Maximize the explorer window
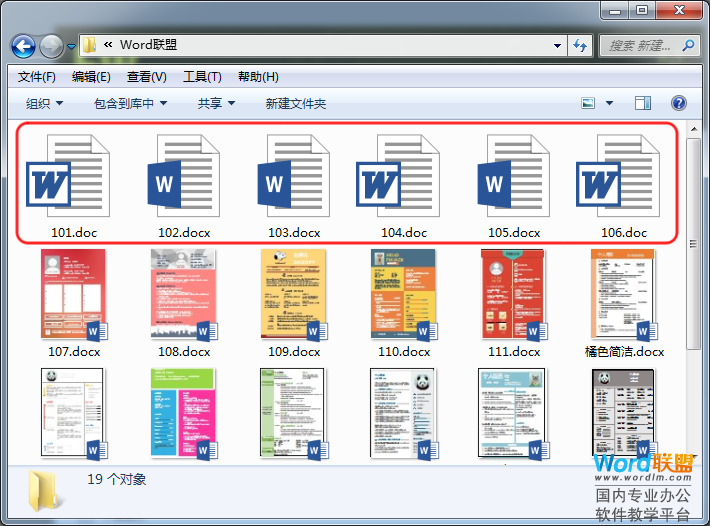 pos(642,10)
